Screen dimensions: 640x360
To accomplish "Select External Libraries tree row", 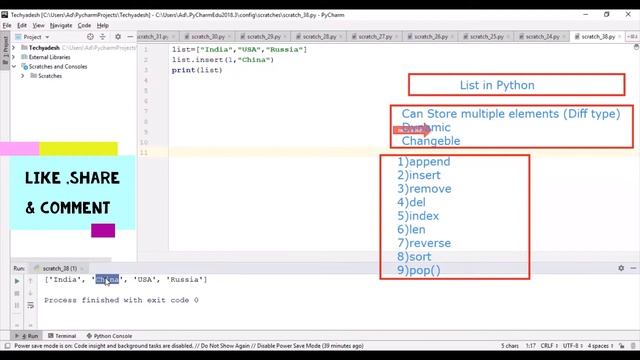I will point(73,57).
